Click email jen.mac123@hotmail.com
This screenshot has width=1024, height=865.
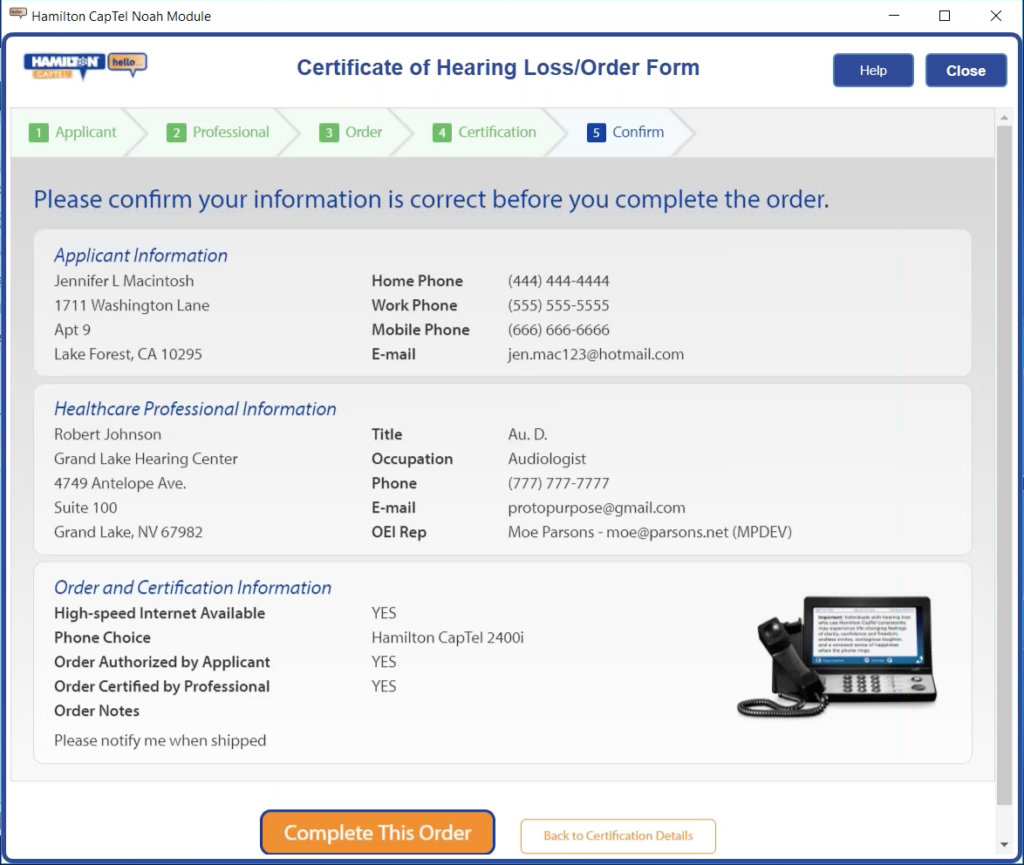pos(596,354)
